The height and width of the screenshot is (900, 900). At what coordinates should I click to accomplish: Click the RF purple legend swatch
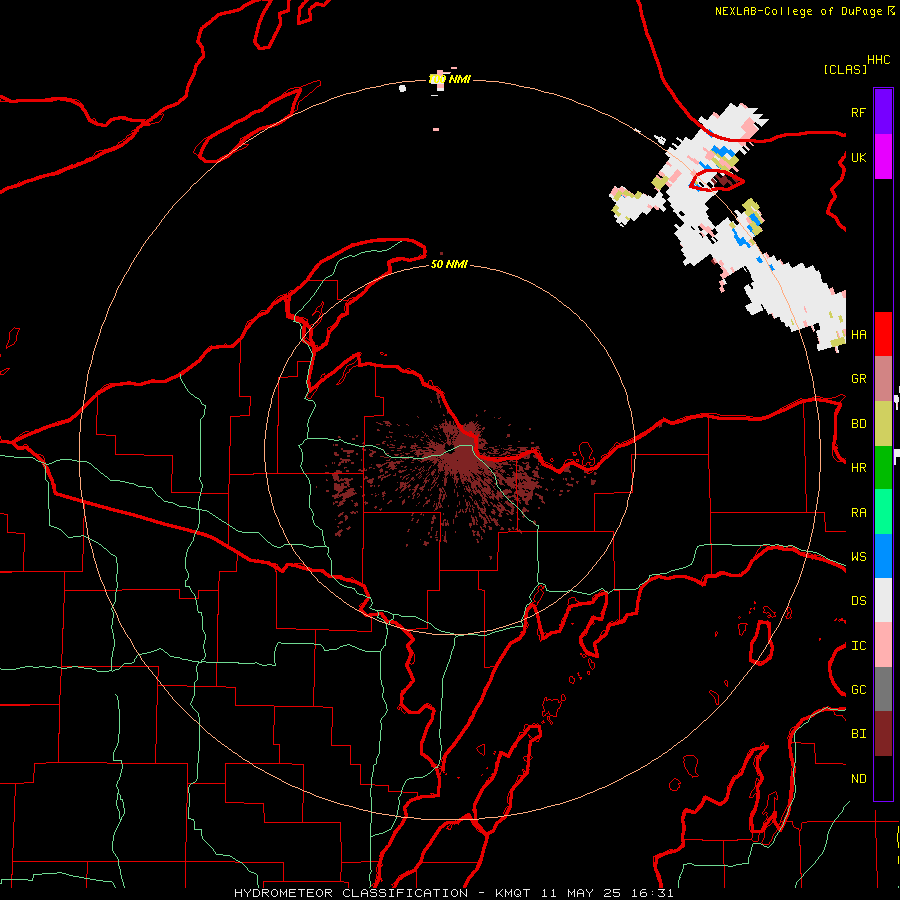coord(883,111)
